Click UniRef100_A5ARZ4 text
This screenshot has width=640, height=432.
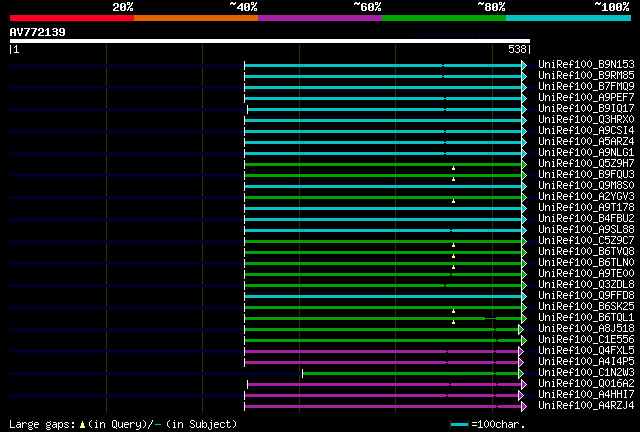pos(586,142)
